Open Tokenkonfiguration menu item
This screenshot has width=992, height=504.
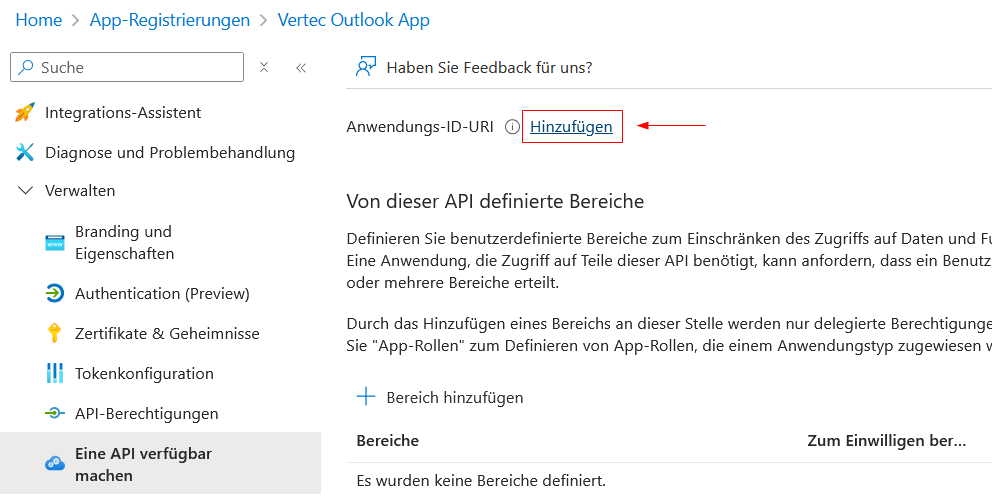(x=144, y=373)
